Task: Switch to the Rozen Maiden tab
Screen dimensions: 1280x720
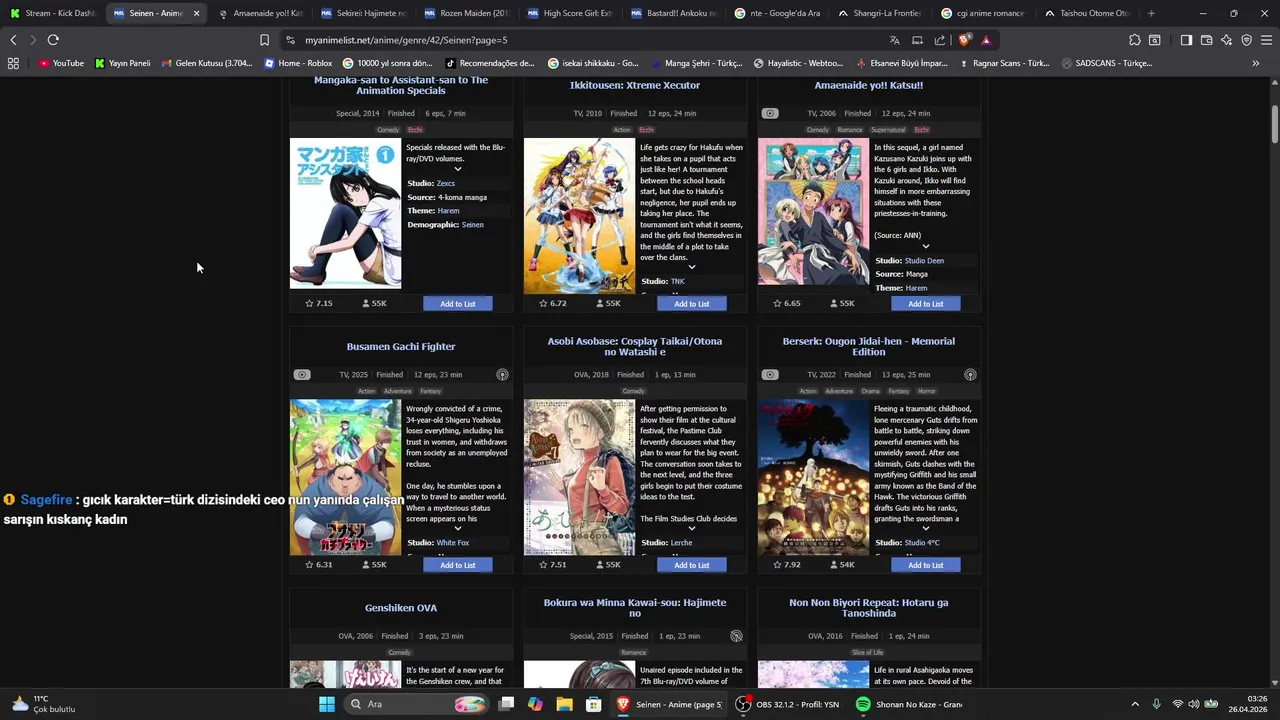Action: (466, 13)
